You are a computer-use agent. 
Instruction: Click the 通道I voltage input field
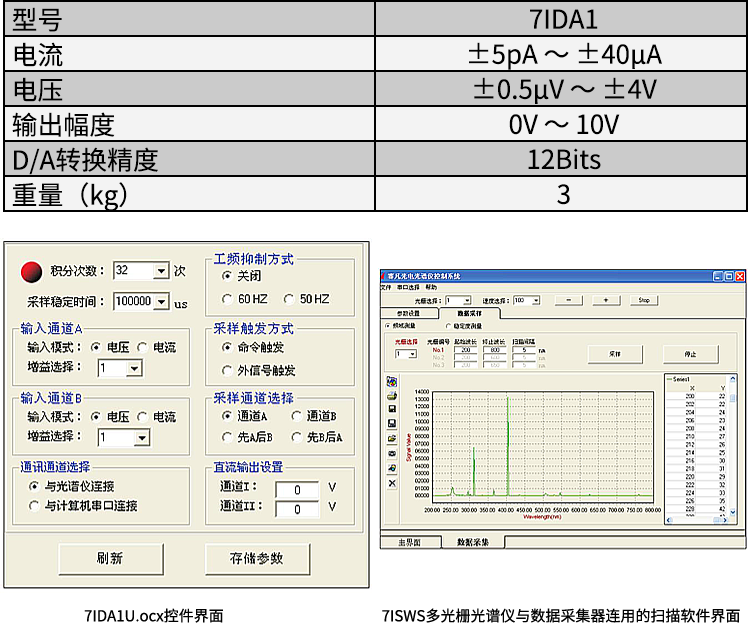[x=297, y=489]
